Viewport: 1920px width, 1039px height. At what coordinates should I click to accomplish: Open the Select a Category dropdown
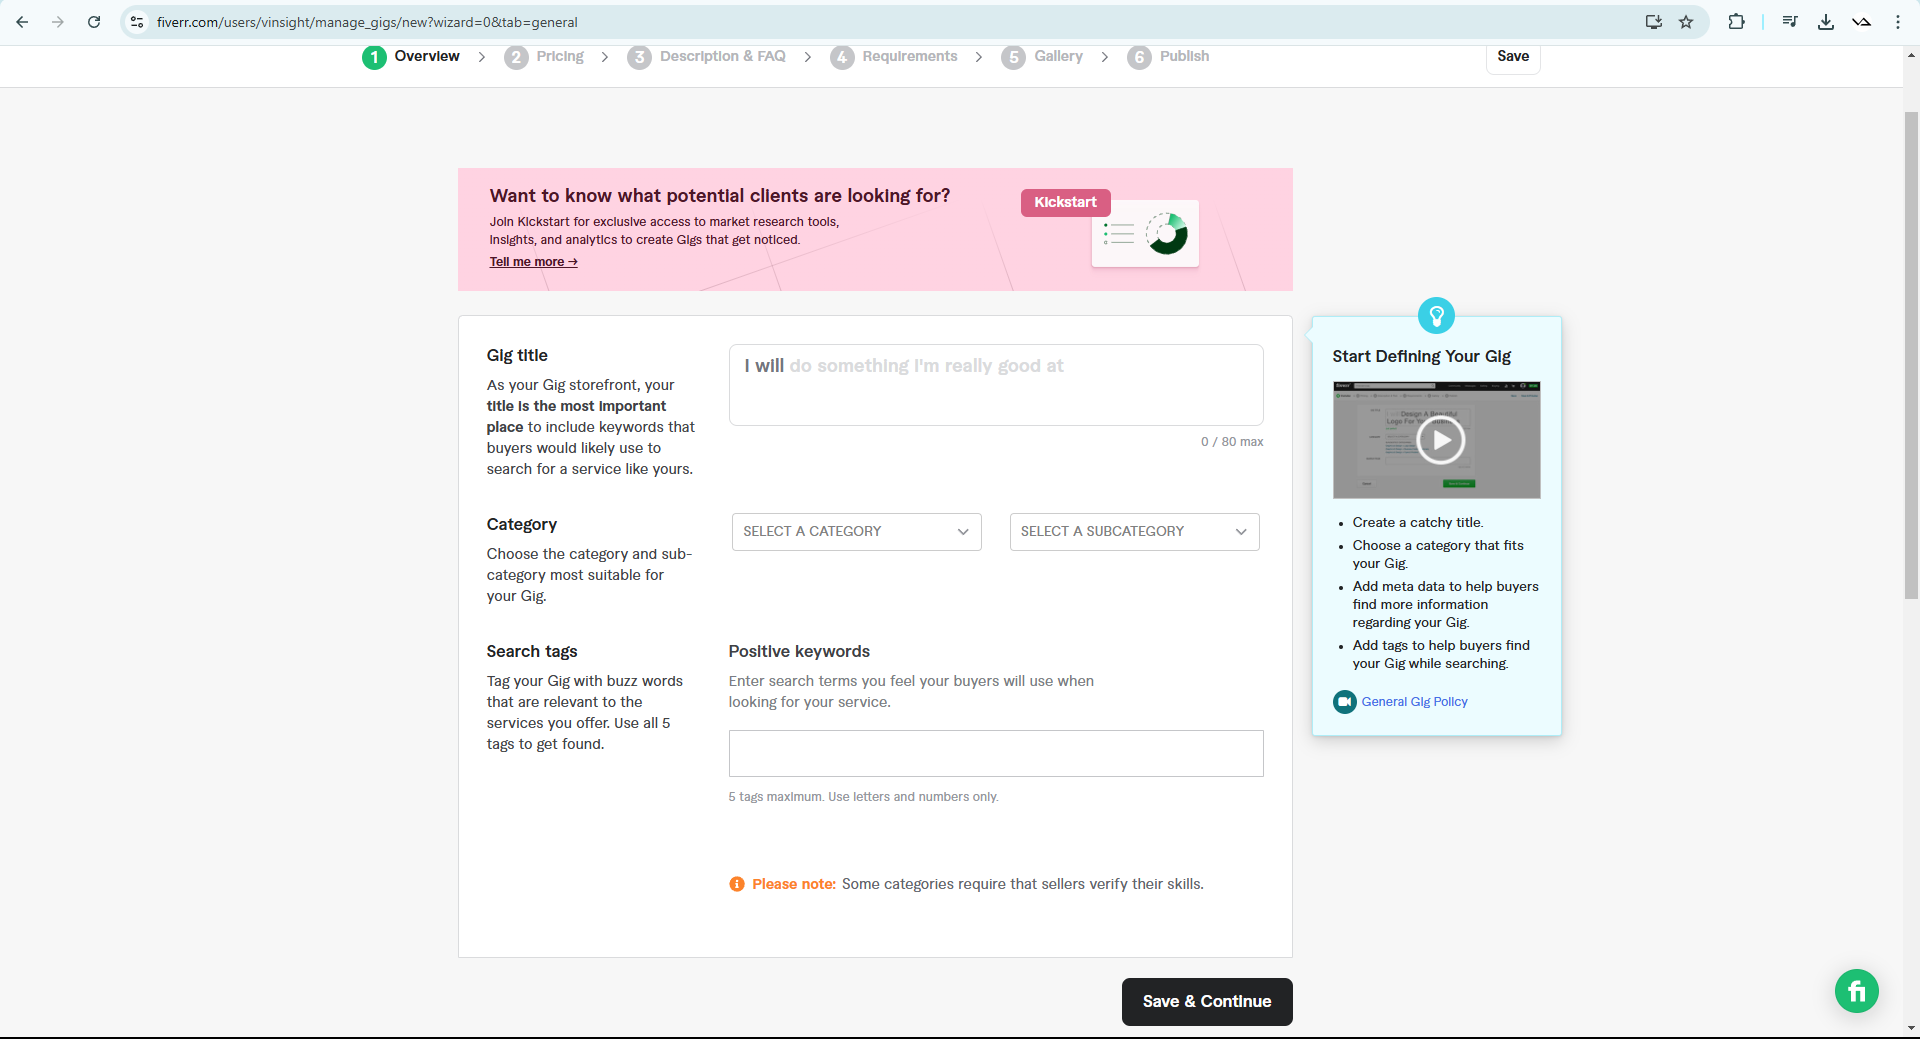tap(856, 532)
